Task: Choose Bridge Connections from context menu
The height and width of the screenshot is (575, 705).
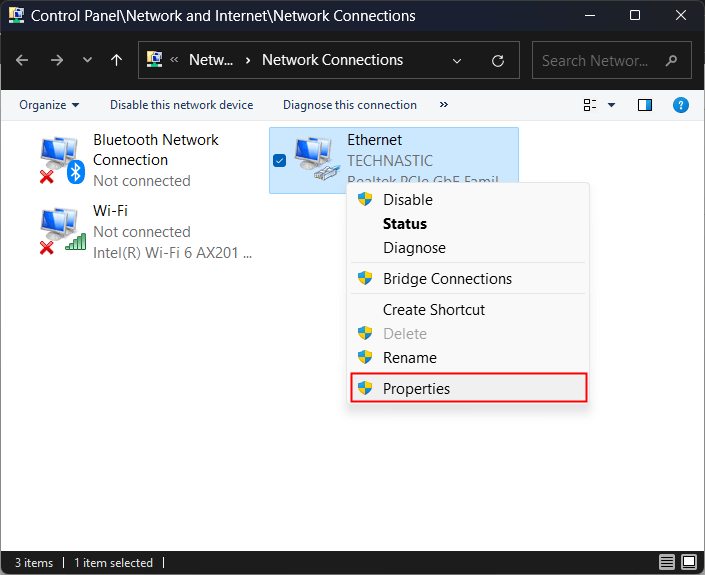Action: pyautogui.click(x=468, y=279)
